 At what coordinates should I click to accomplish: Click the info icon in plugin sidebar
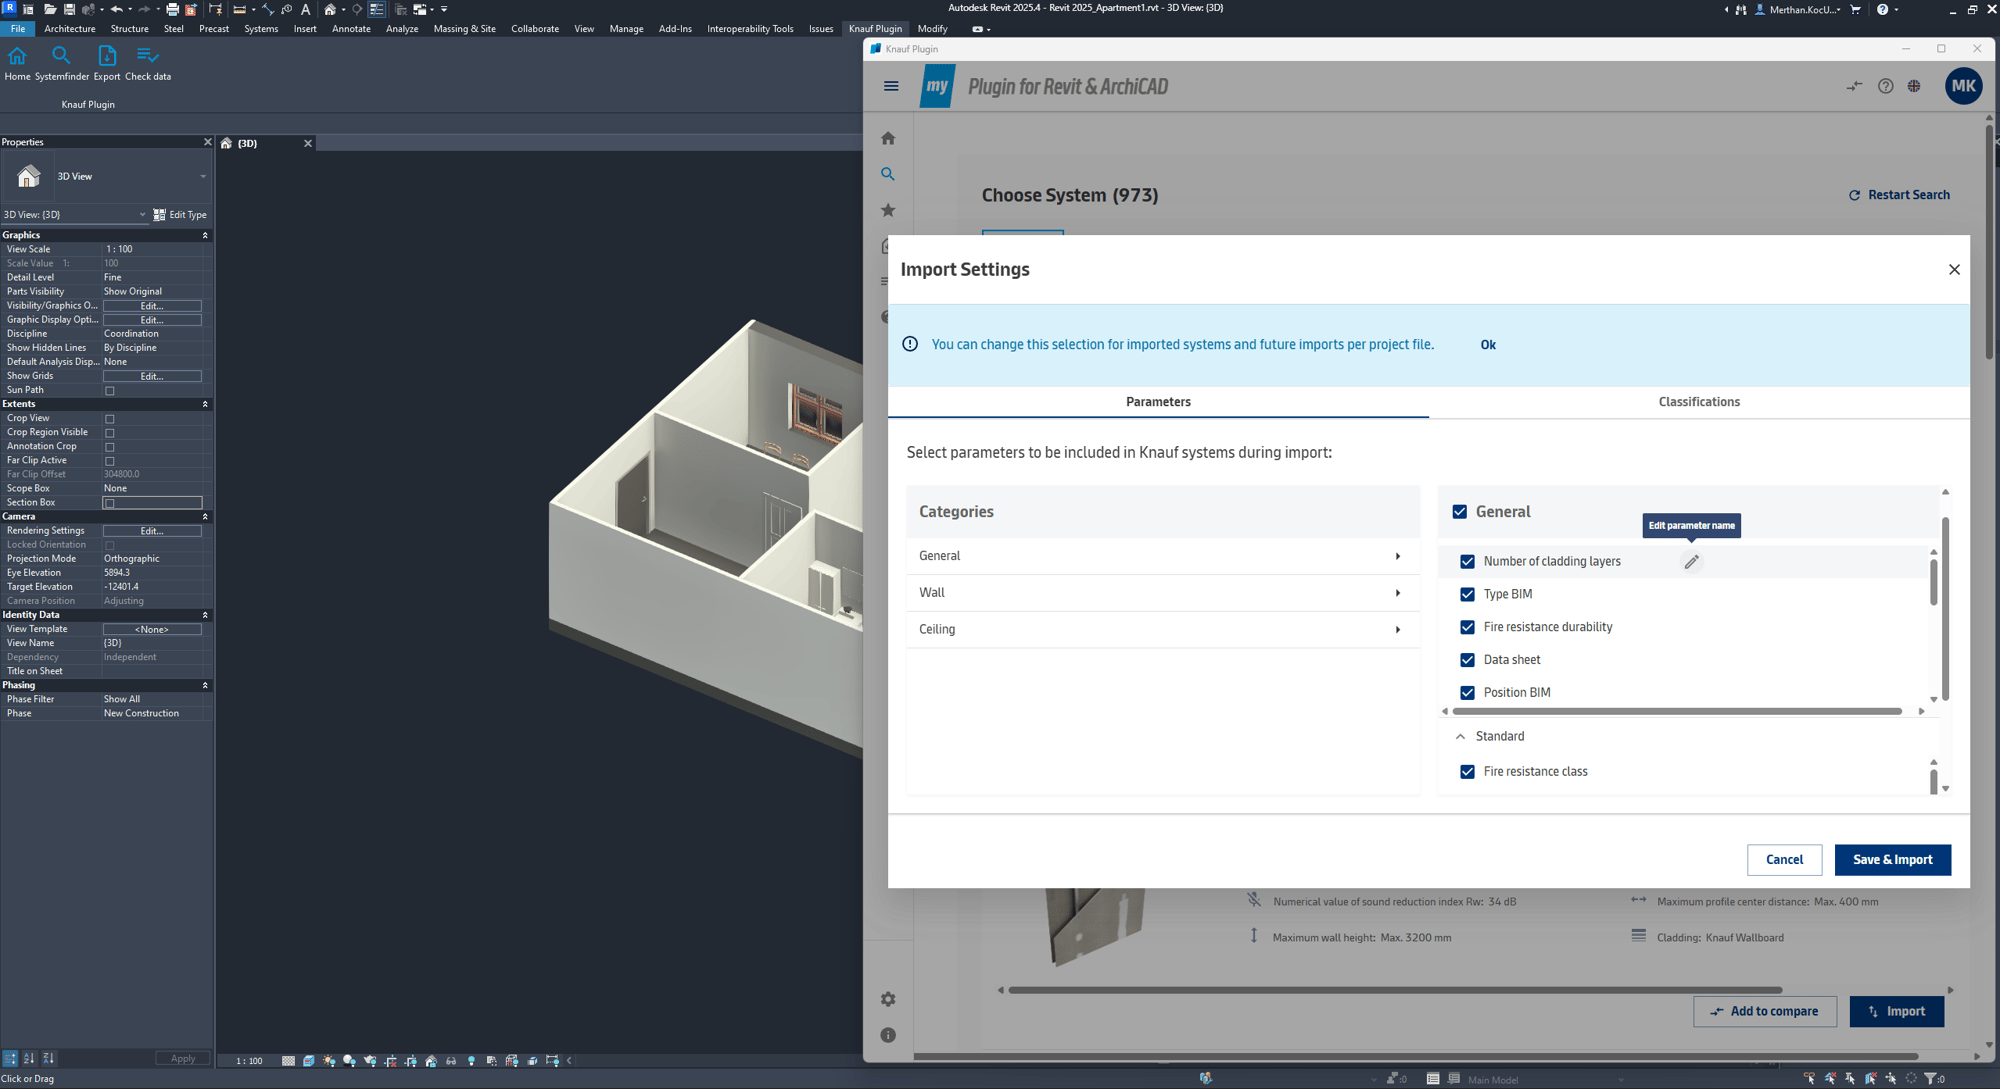pos(888,1035)
